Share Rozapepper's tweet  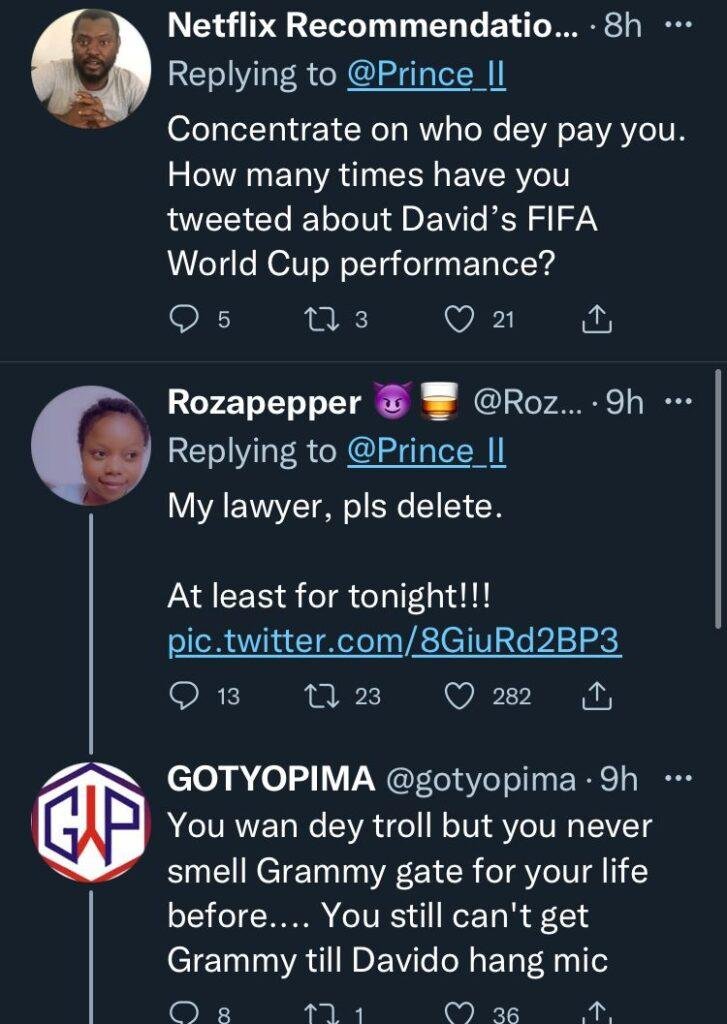[596, 695]
